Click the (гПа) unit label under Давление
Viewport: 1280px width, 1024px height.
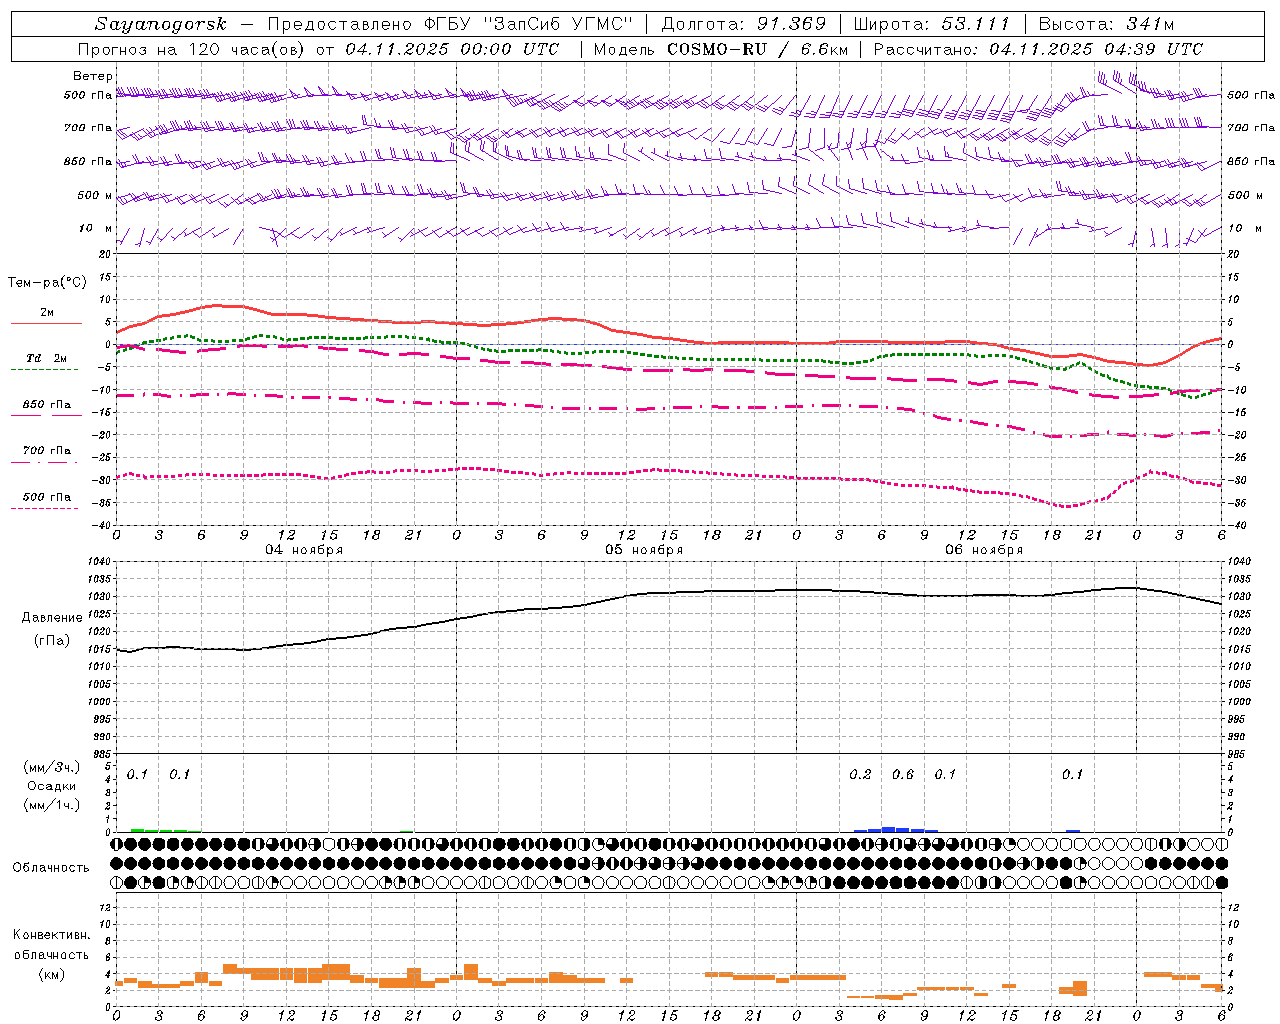(51, 640)
